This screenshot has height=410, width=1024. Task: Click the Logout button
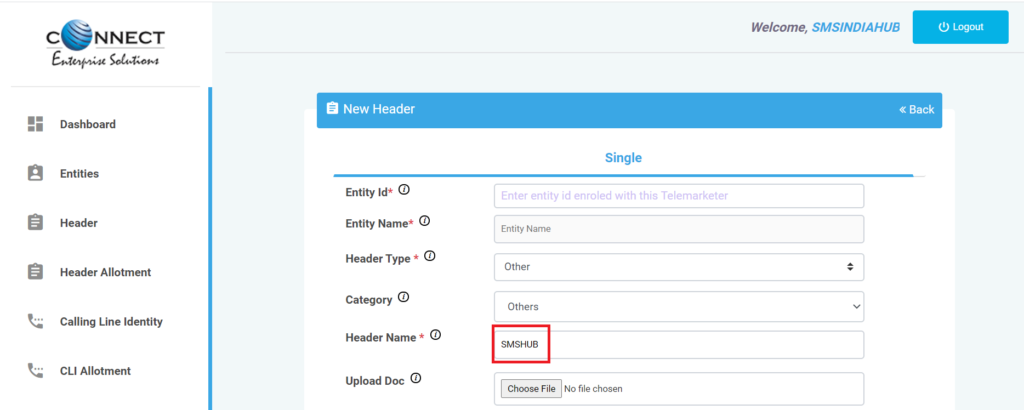point(960,27)
